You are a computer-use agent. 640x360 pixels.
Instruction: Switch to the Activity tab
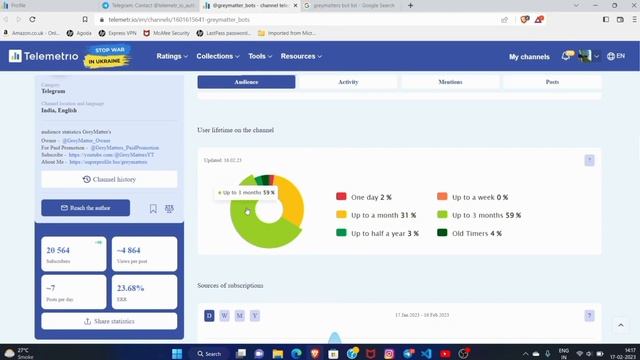point(348,82)
